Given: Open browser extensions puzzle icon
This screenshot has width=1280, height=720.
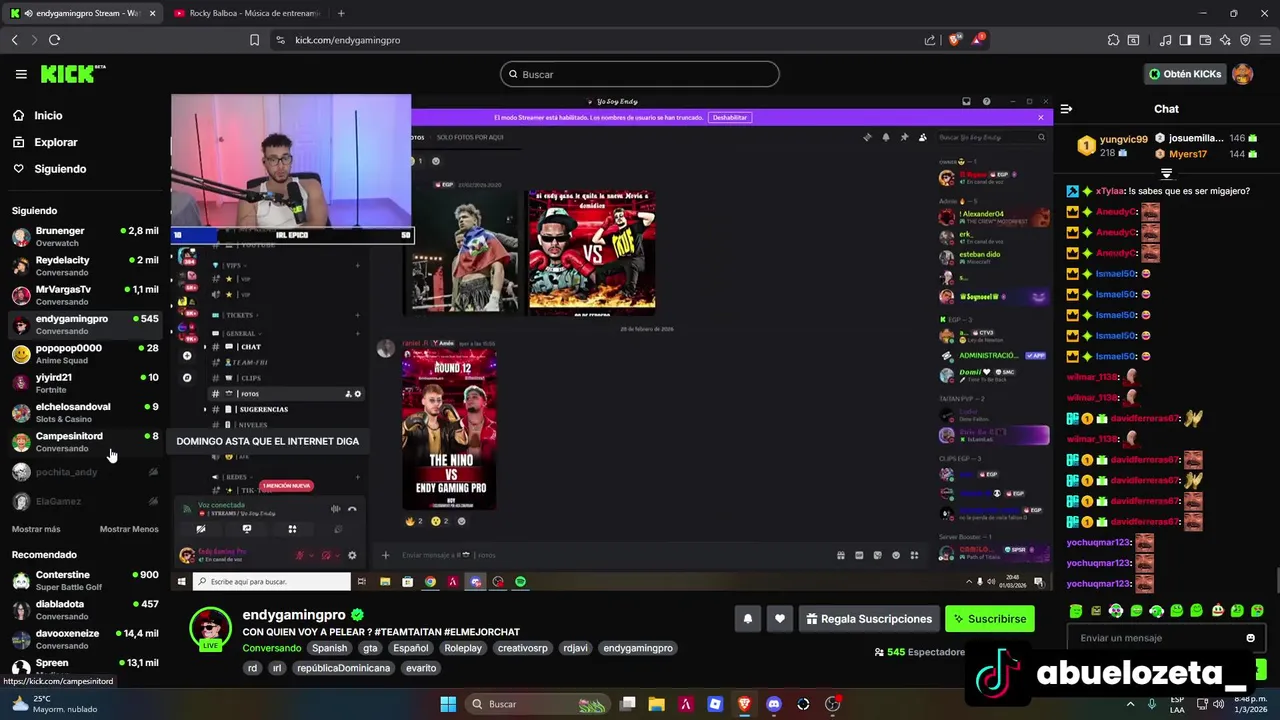Looking at the screenshot, I should (x=1113, y=40).
